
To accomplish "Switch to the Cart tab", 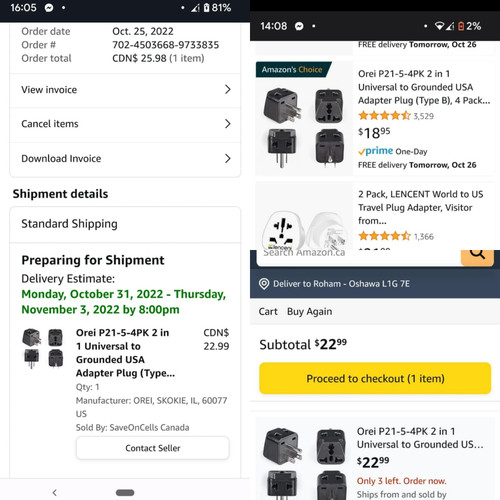I will tap(268, 311).
